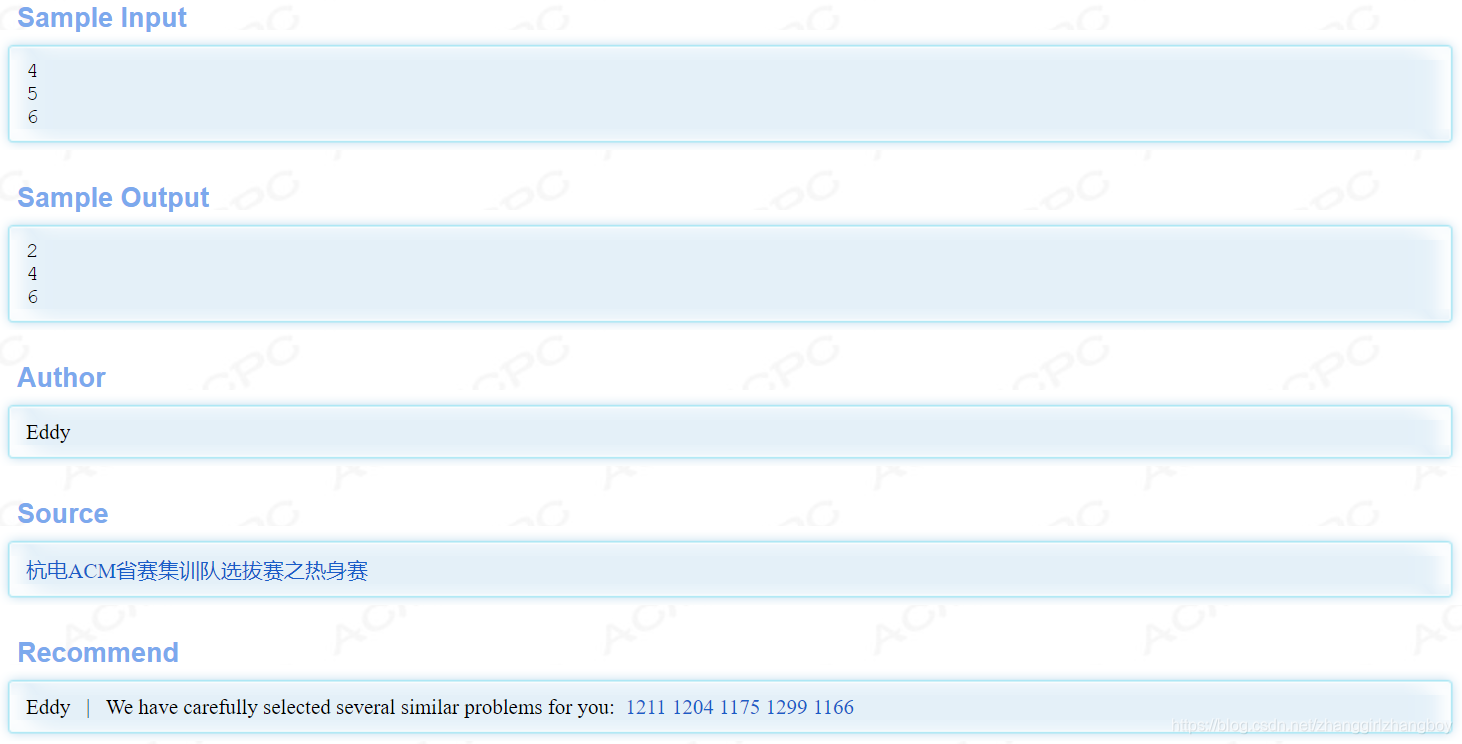This screenshot has width=1462, height=744.
Task: Select the sample output value 6
Action: click(x=33, y=297)
